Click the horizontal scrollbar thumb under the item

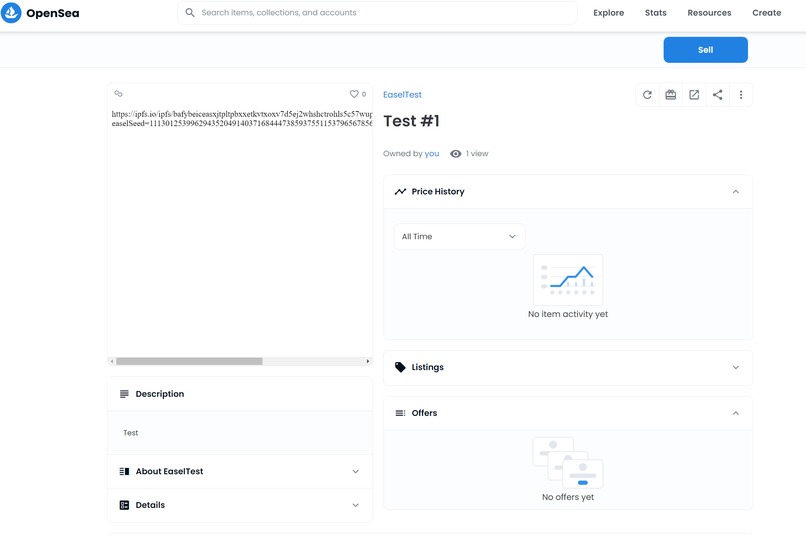[189, 361]
